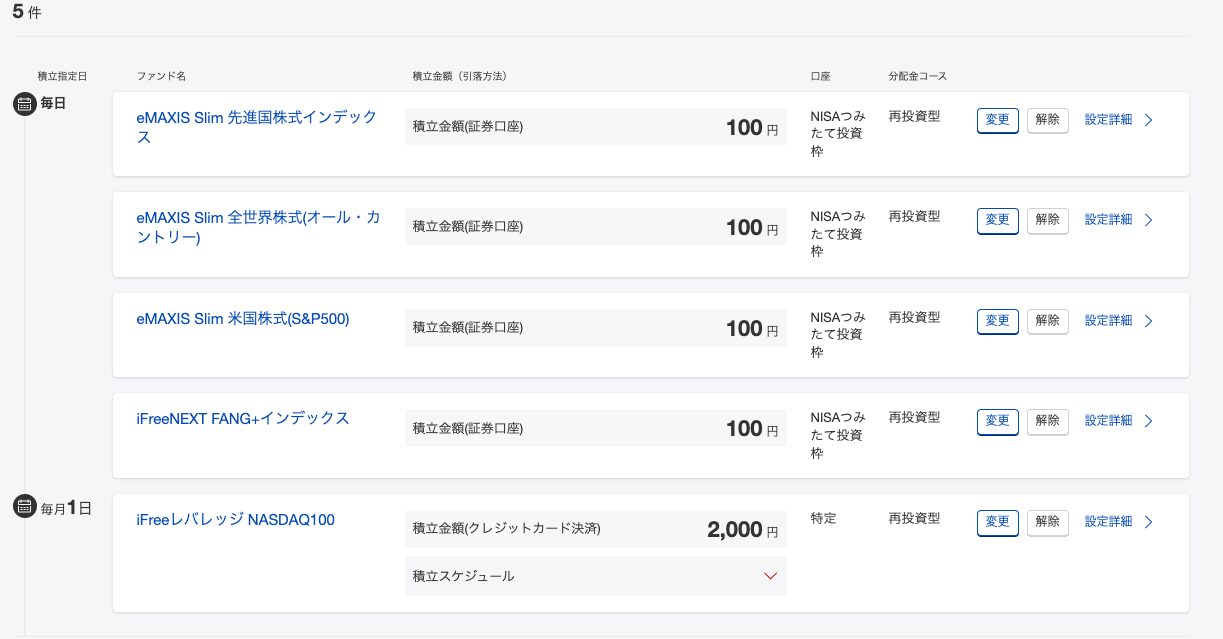Image resolution: width=1223 pixels, height=639 pixels.
Task: Click chevron arrow for eMAXIS Slim 先進国株式 details
Action: point(1148,120)
